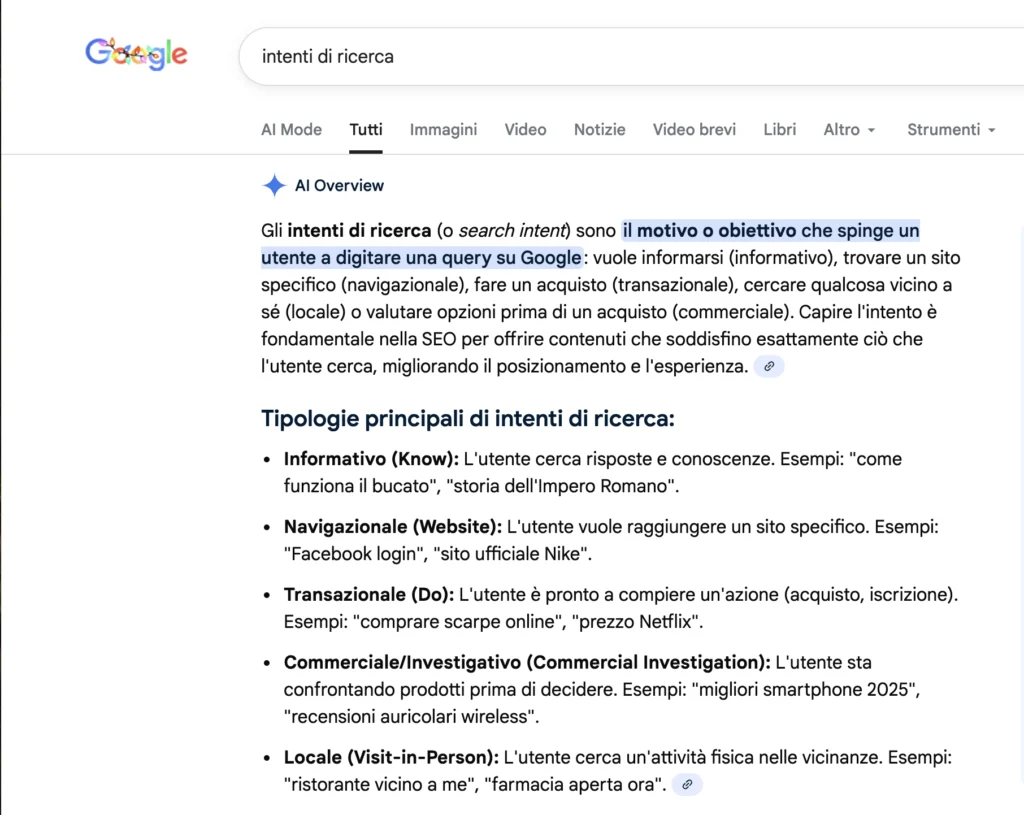Image resolution: width=1024 pixels, height=815 pixels.
Task: Expand the Altro dropdown menu
Action: pos(849,129)
